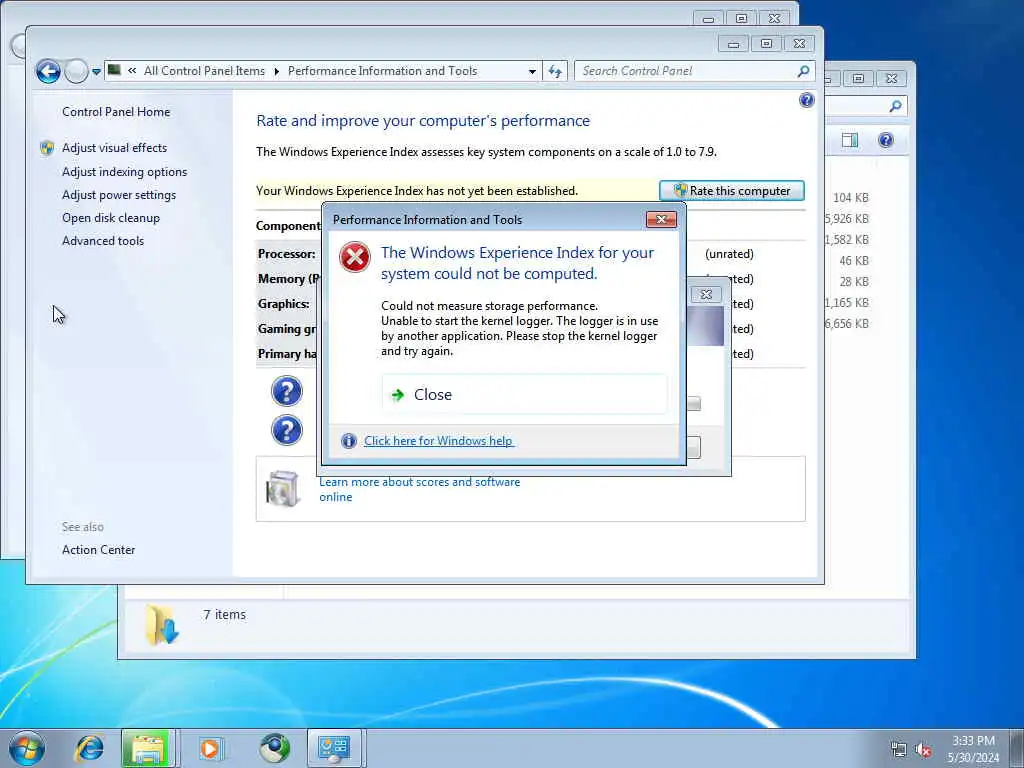Launch Internet Explorer from the taskbar

point(89,748)
